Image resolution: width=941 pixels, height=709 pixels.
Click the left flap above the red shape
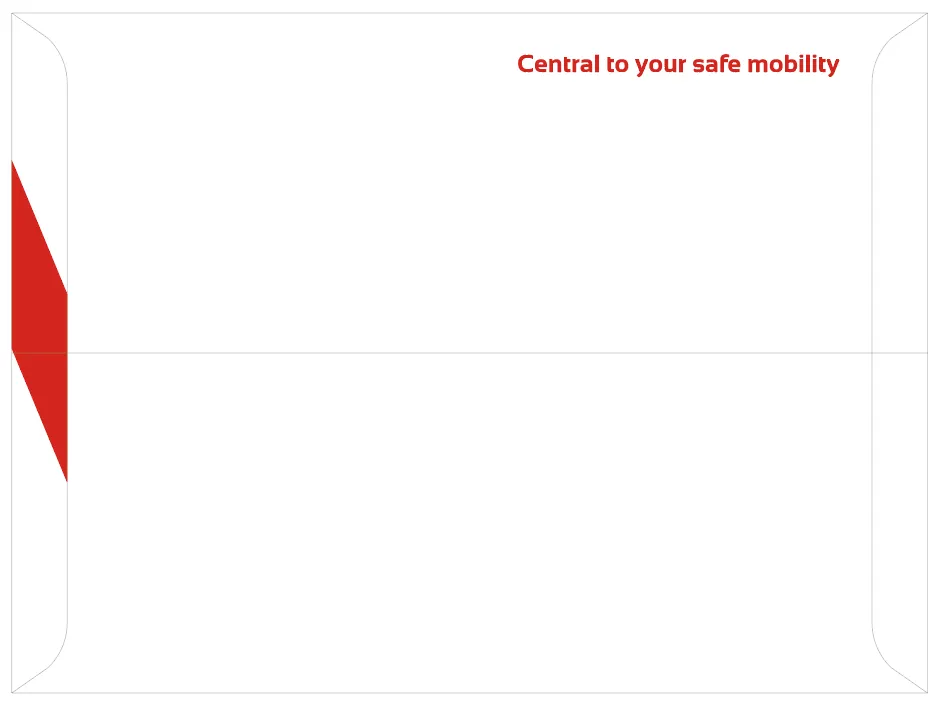(x=38, y=110)
